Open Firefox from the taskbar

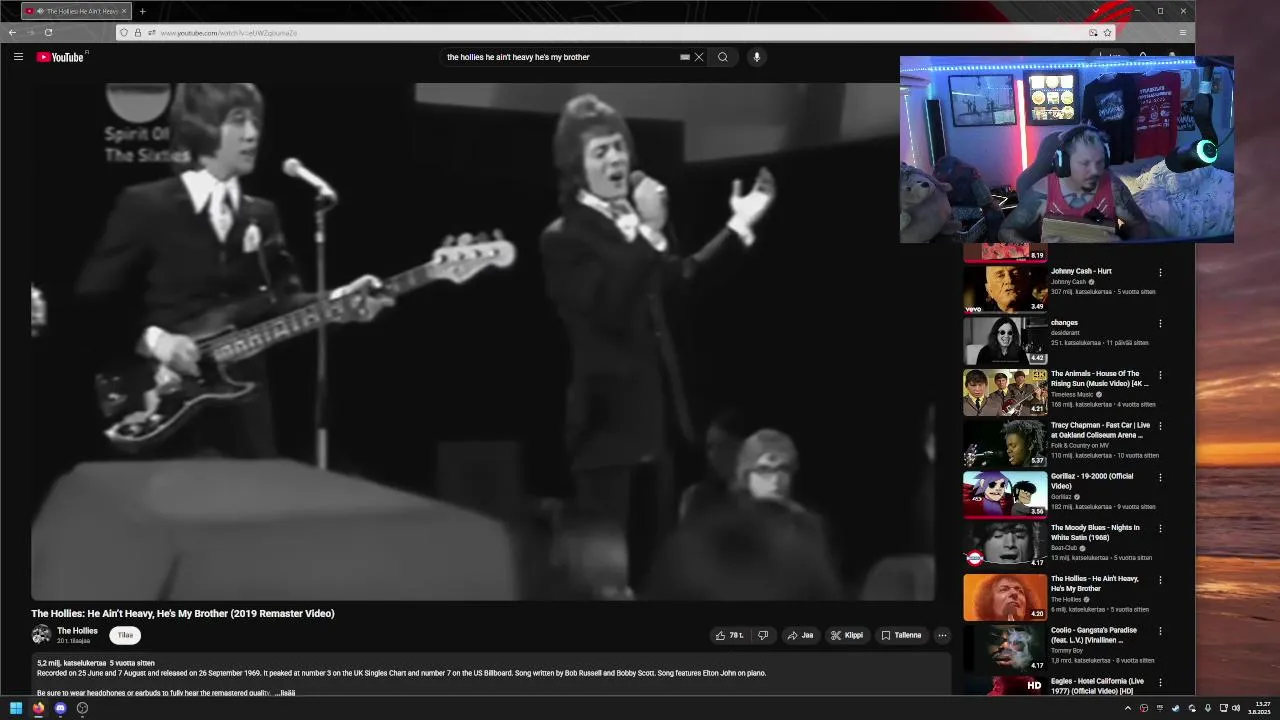click(x=38, y=708)
